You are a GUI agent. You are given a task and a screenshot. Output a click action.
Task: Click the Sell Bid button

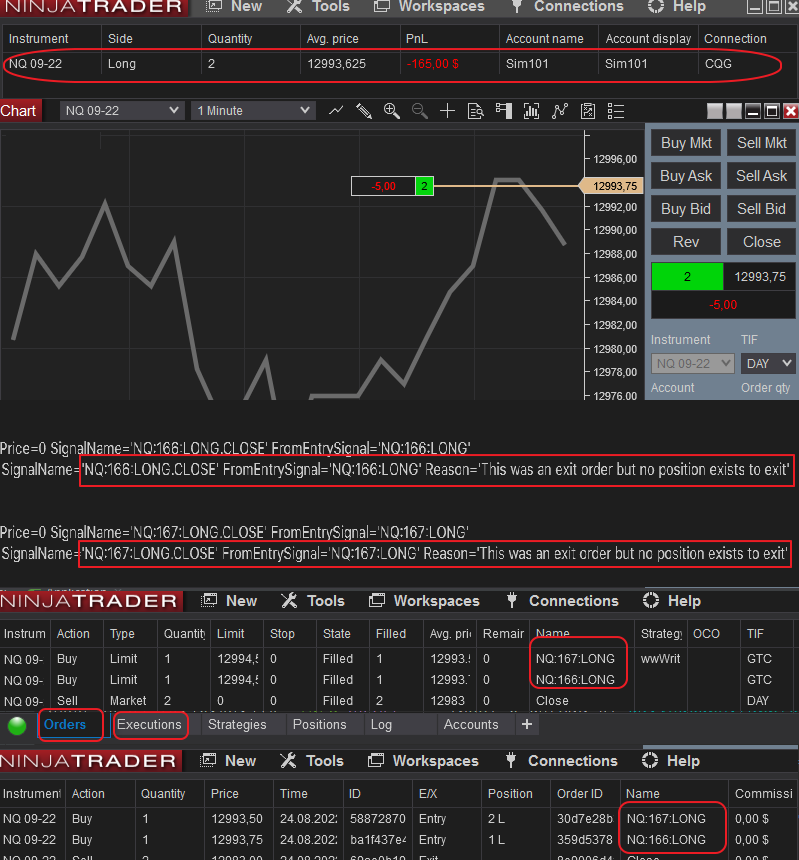point(762,209)
